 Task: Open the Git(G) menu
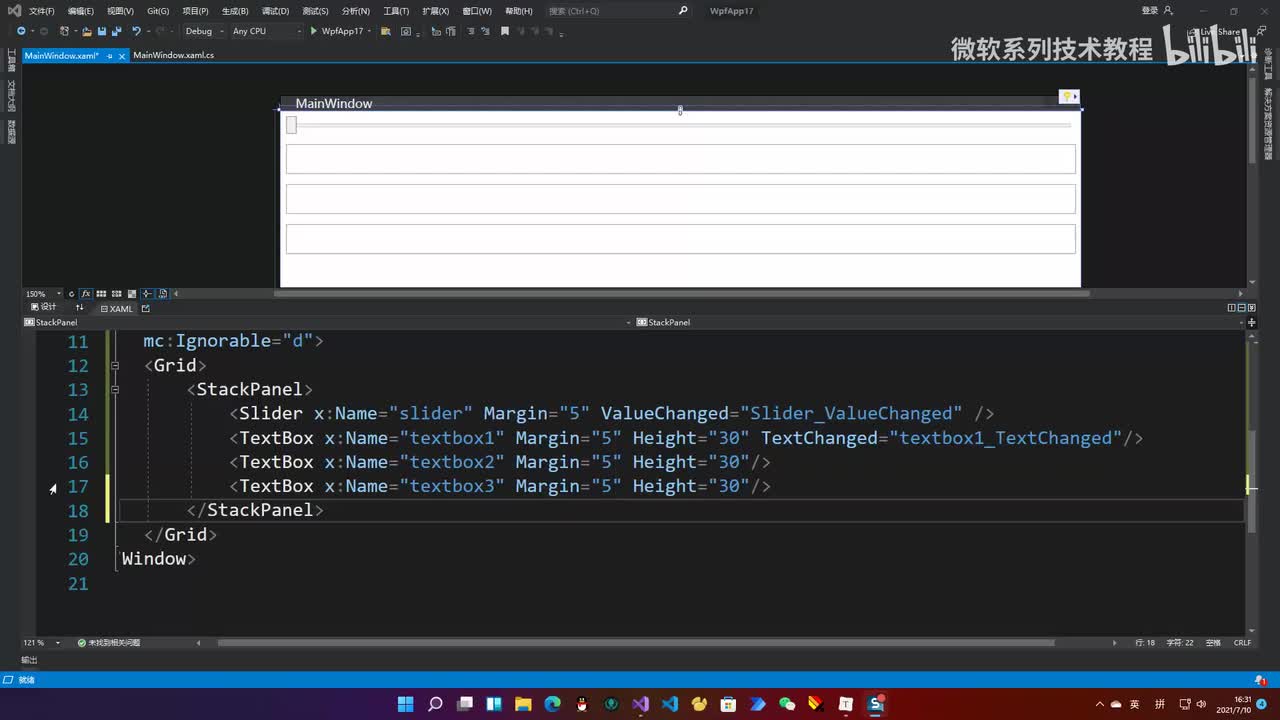pyautogui.click(x=158, y=11)
